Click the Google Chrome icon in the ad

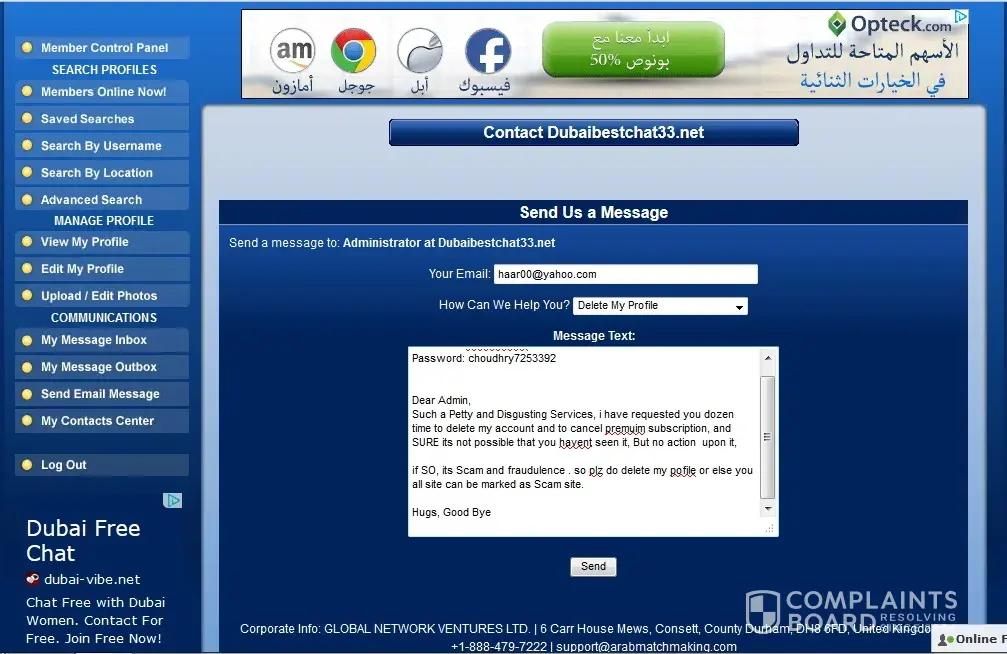click(x=353, y=51)
